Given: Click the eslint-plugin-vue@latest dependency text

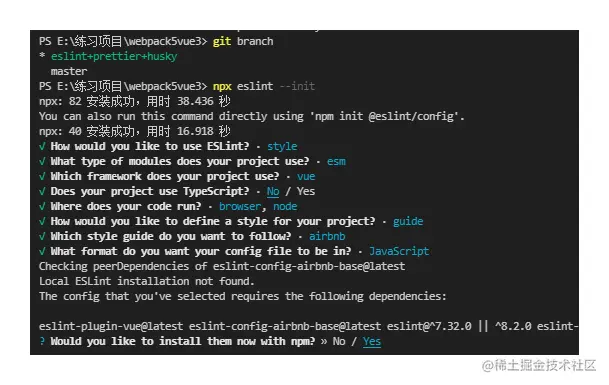Looking at the screenshot, I should click(111, 326).
